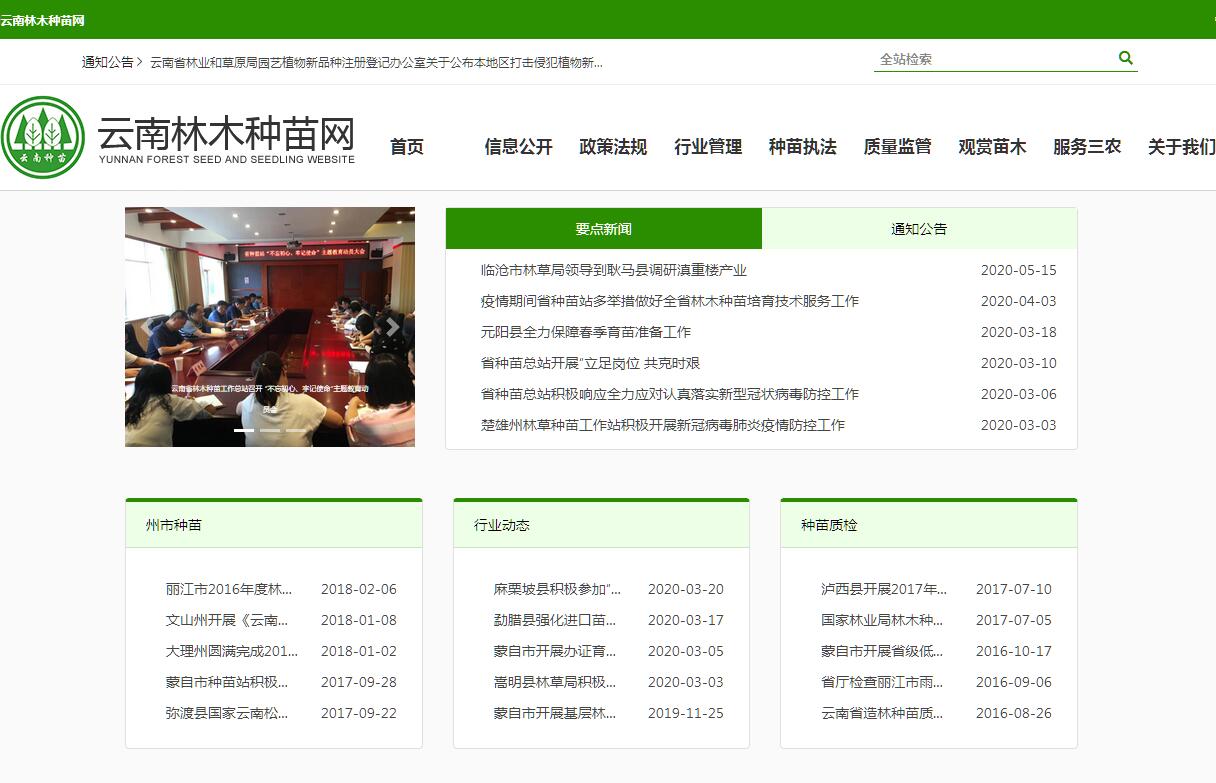
Task: Click the 全站检索 search input field
Action: point(990,59)
